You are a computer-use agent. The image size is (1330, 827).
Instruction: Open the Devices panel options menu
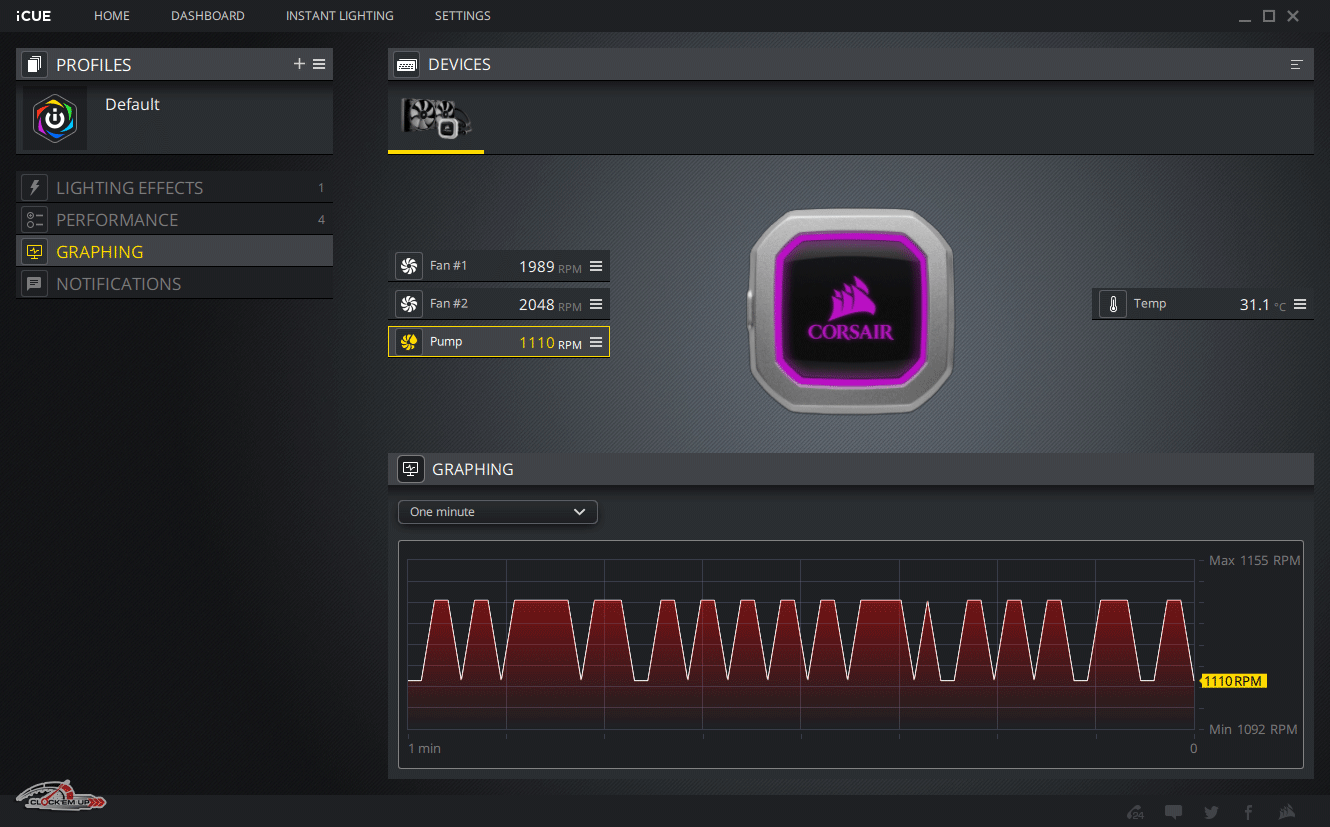1297,64
